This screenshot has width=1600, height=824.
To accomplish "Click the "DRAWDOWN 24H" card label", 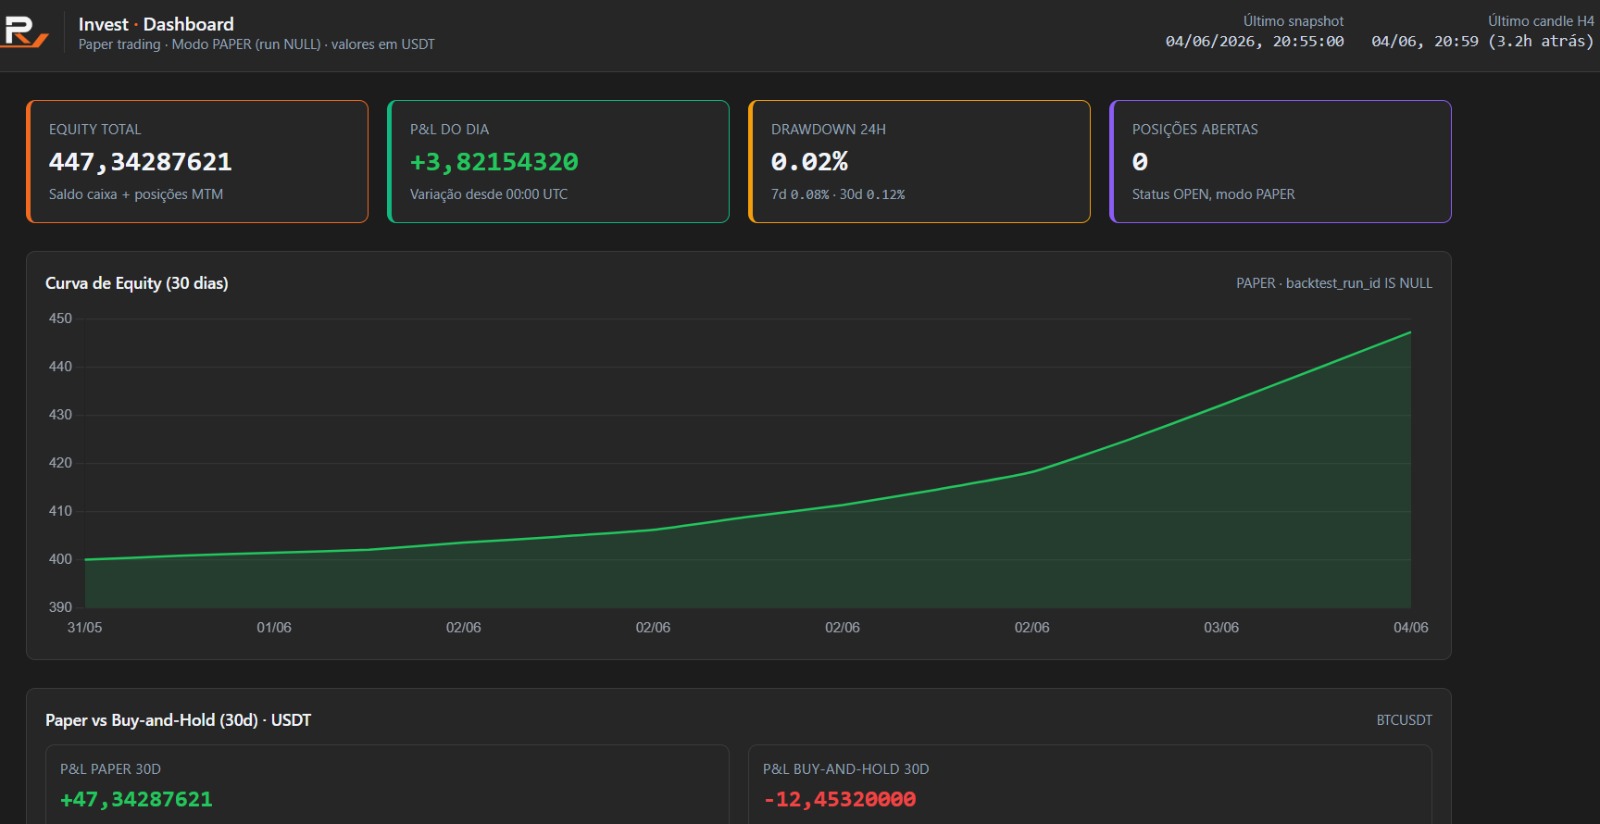I will [828, 129].
